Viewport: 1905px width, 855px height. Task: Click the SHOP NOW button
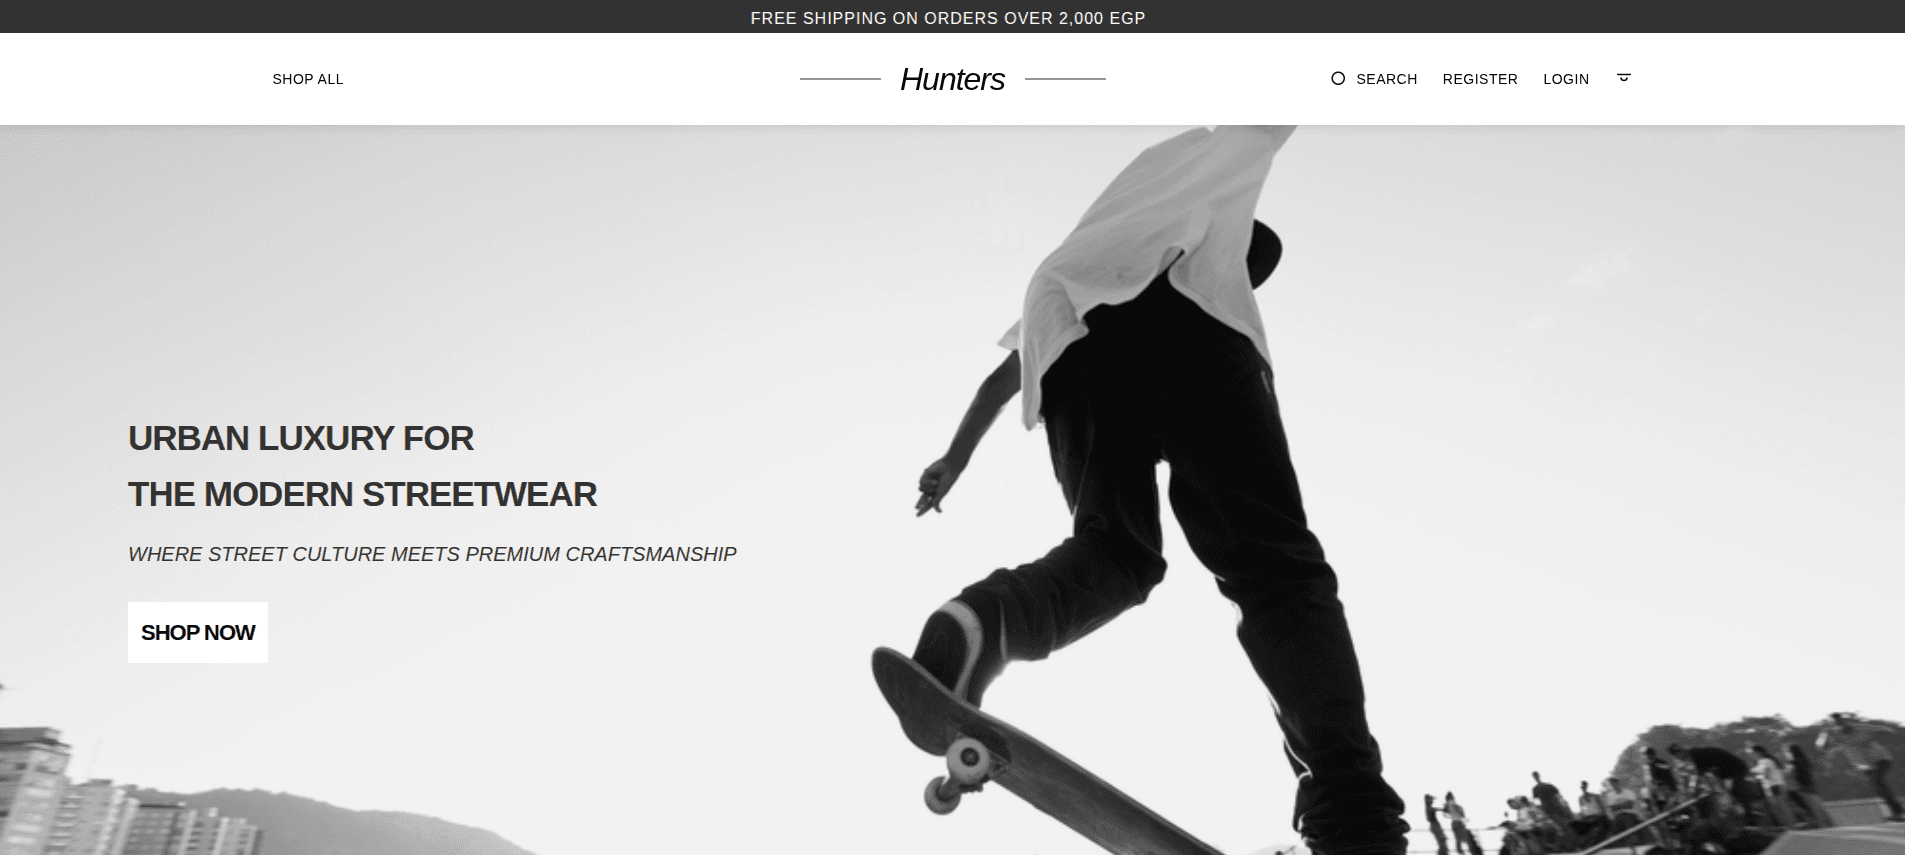198,632
